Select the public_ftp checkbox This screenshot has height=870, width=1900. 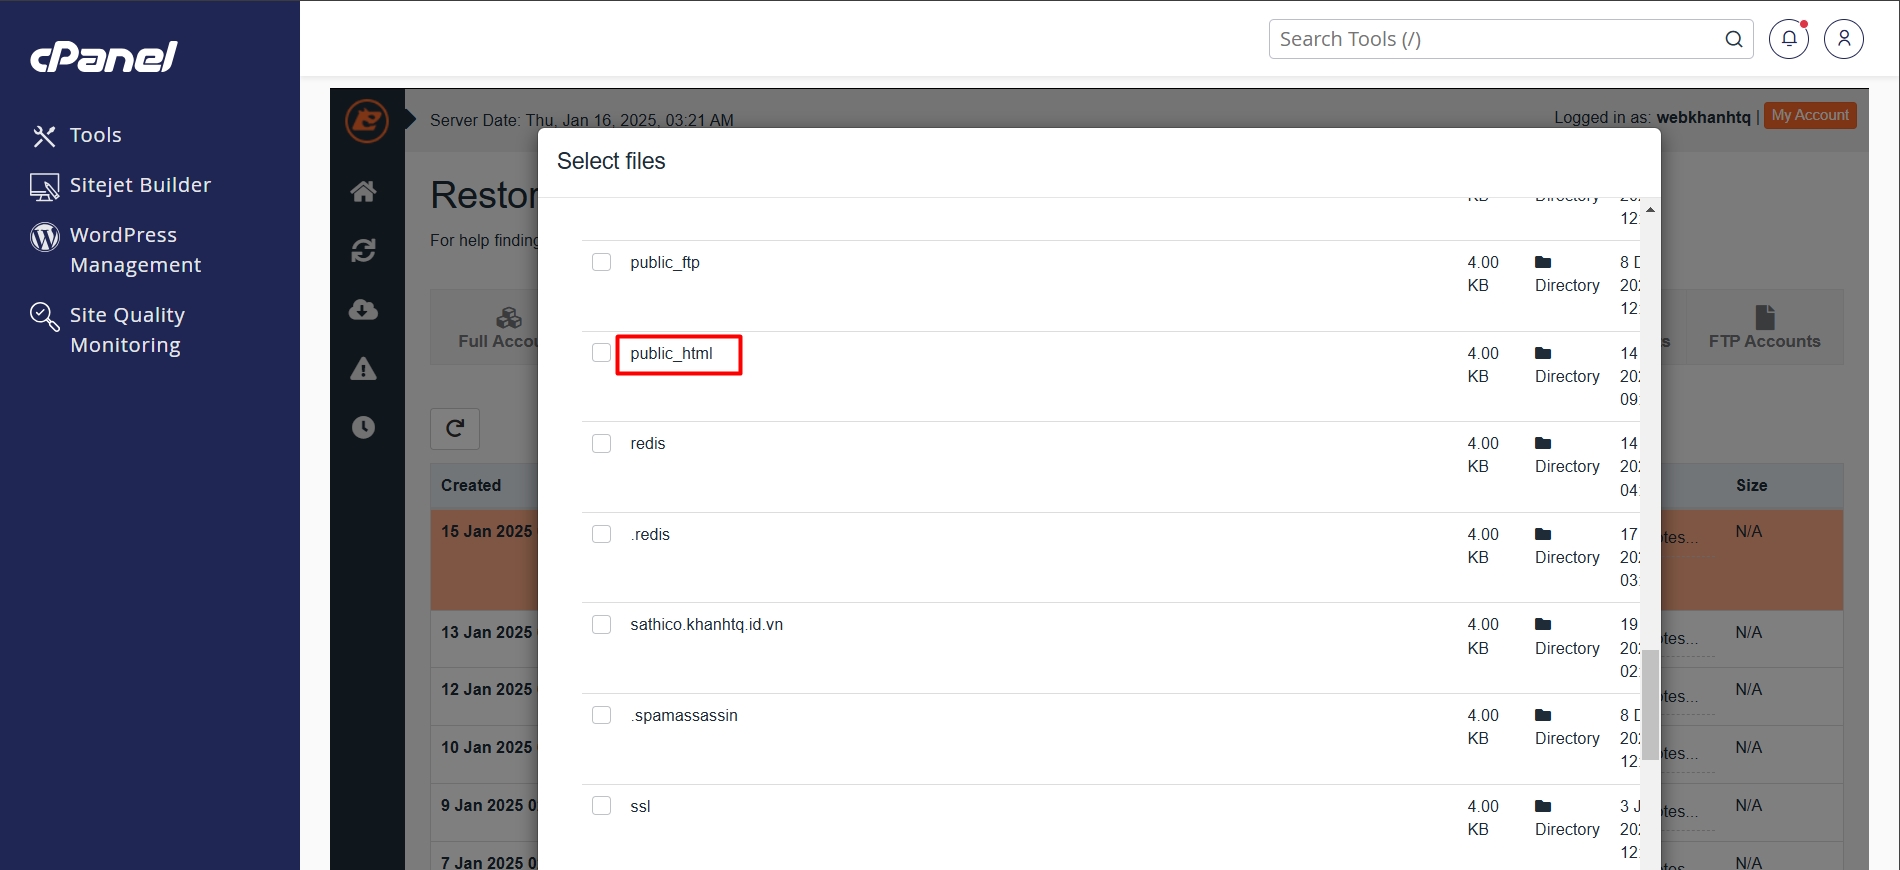[601, 262]
